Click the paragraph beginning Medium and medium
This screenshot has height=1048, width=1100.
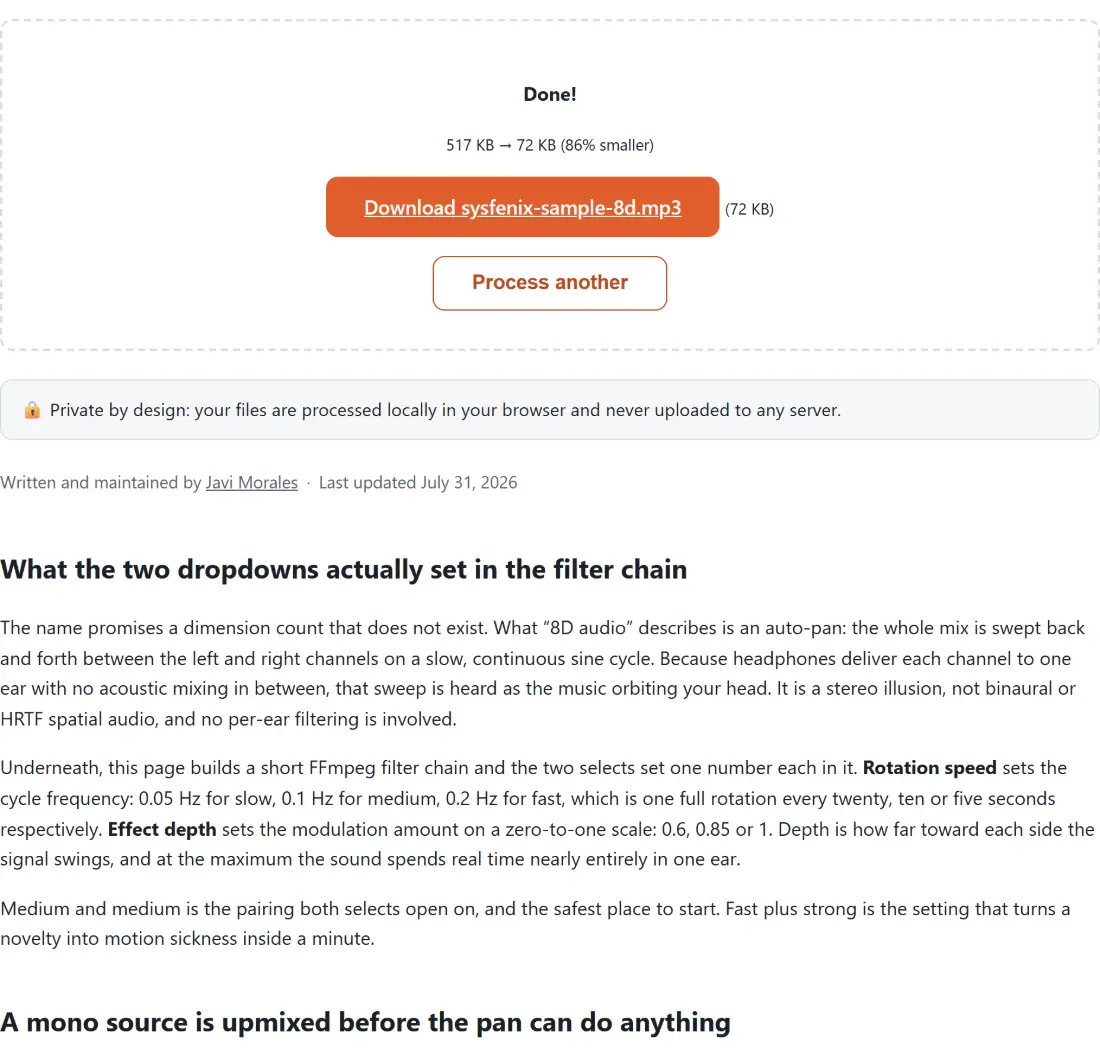(x=535, y=924)
